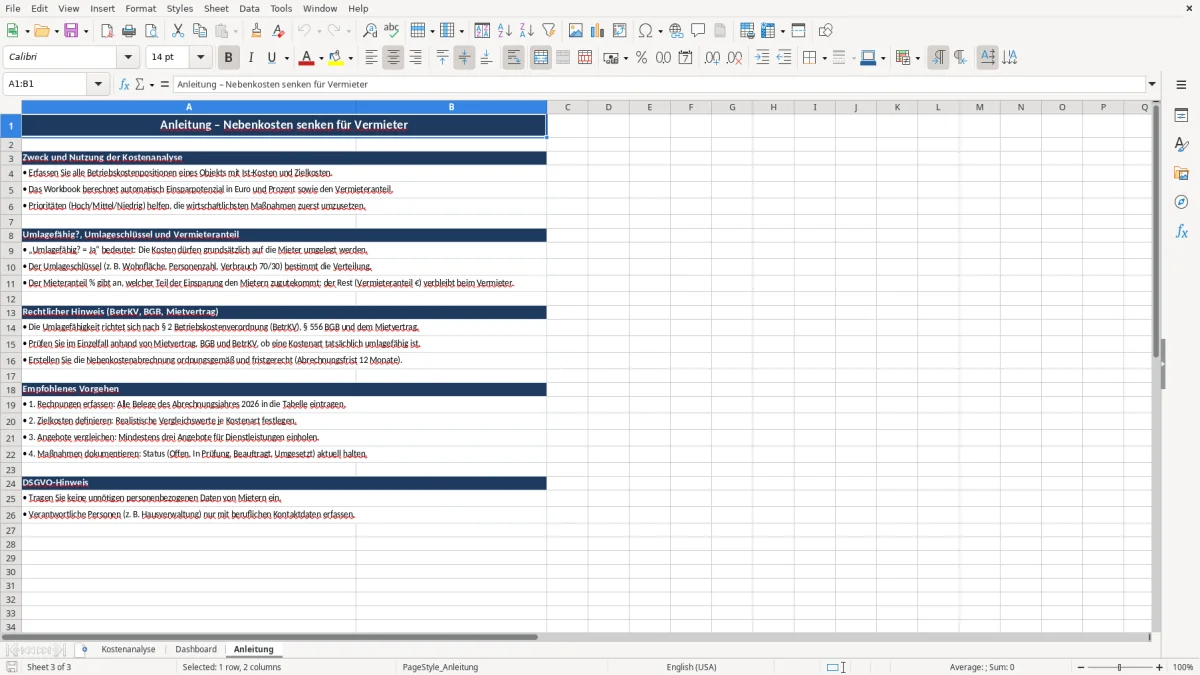Click the 100% zoom level

point(1183,667)
